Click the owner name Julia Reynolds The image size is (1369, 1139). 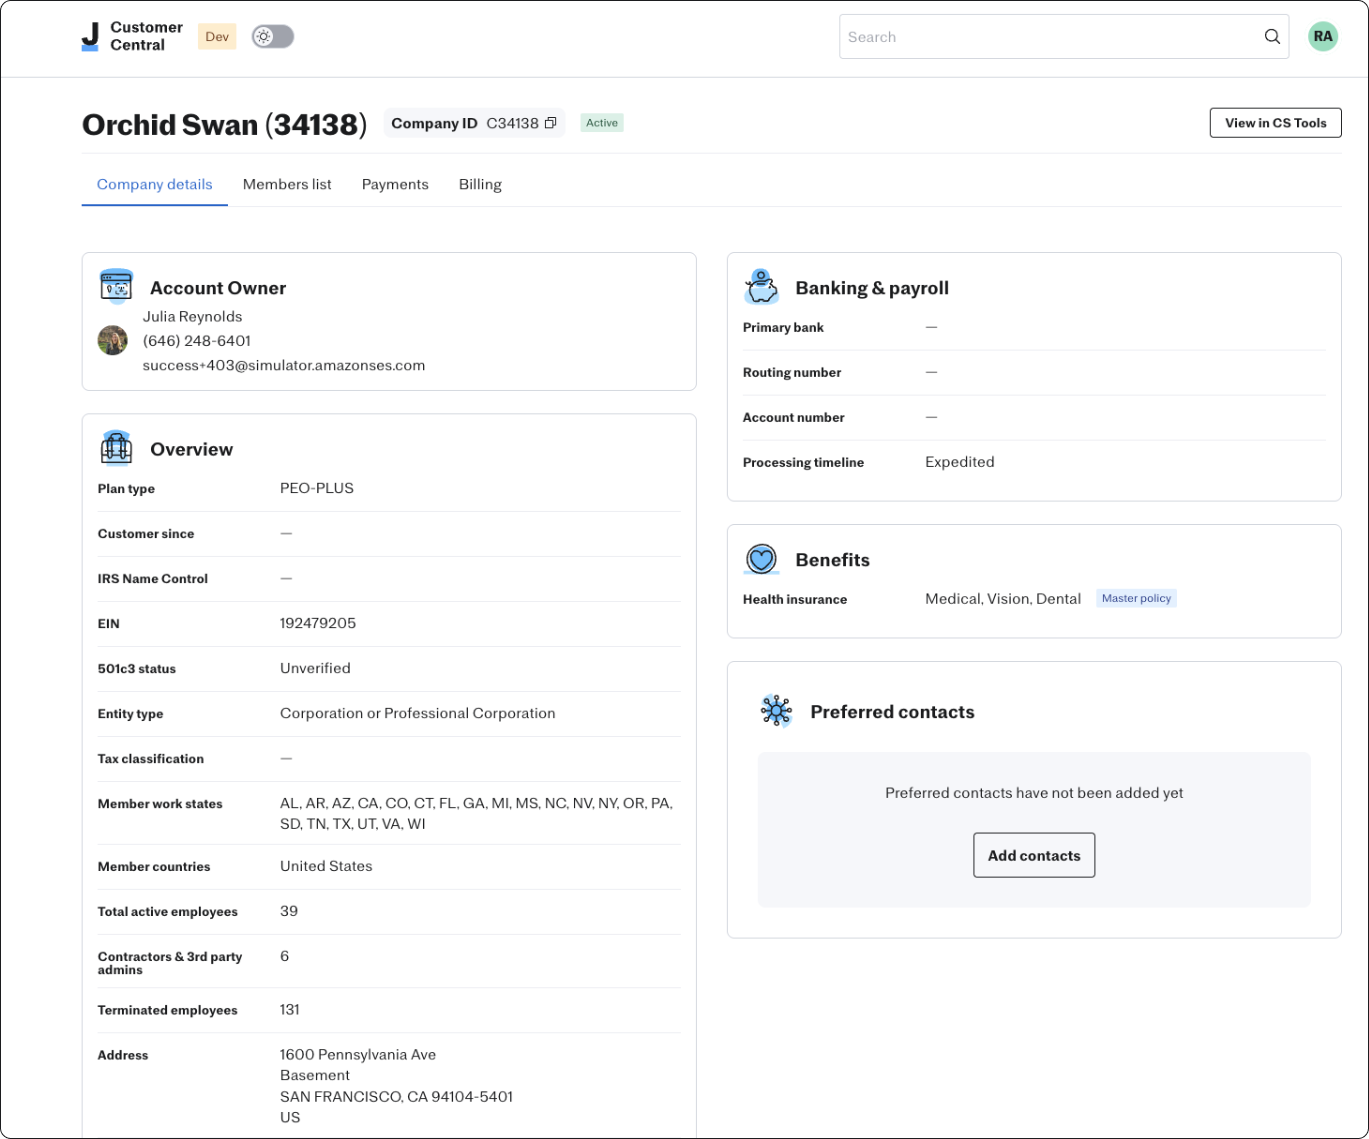[x=193, y=316]
